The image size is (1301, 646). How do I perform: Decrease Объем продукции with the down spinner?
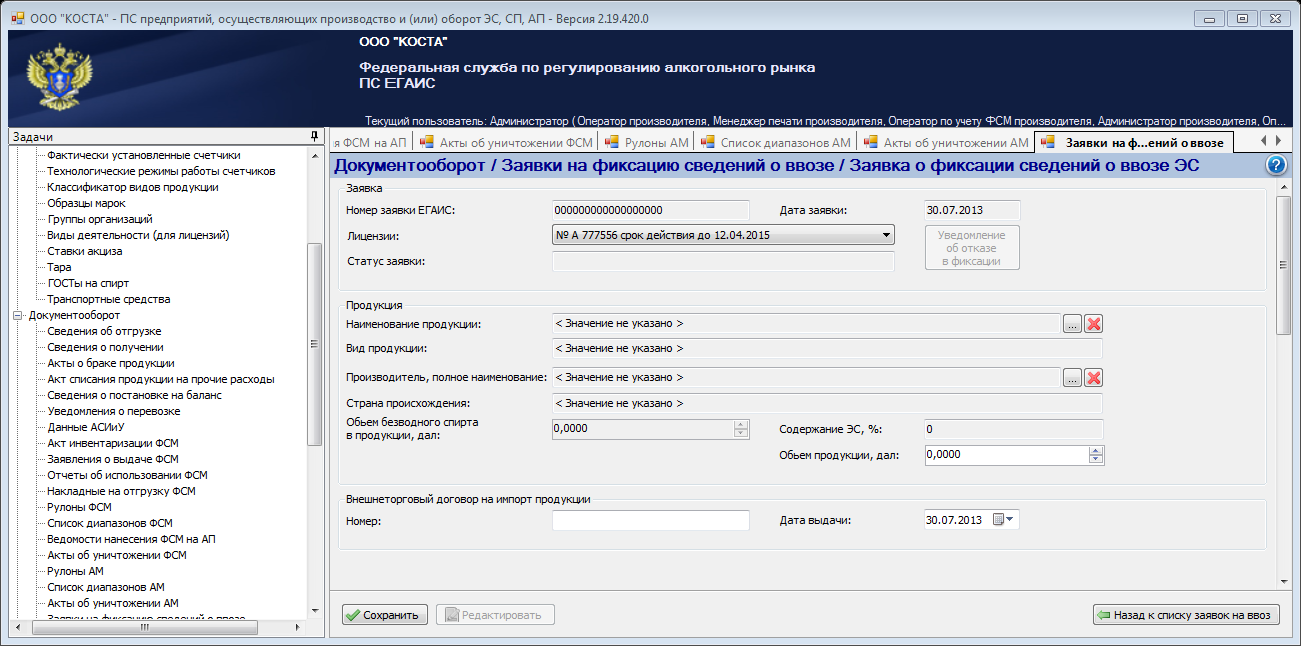pos(1097,460)
